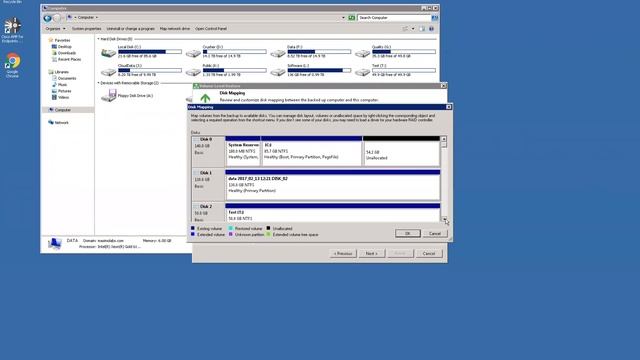The height and width of the screenshot is (360, 640).
Task: Click scroll up arrow in disks list
Action: click(444, 139)
